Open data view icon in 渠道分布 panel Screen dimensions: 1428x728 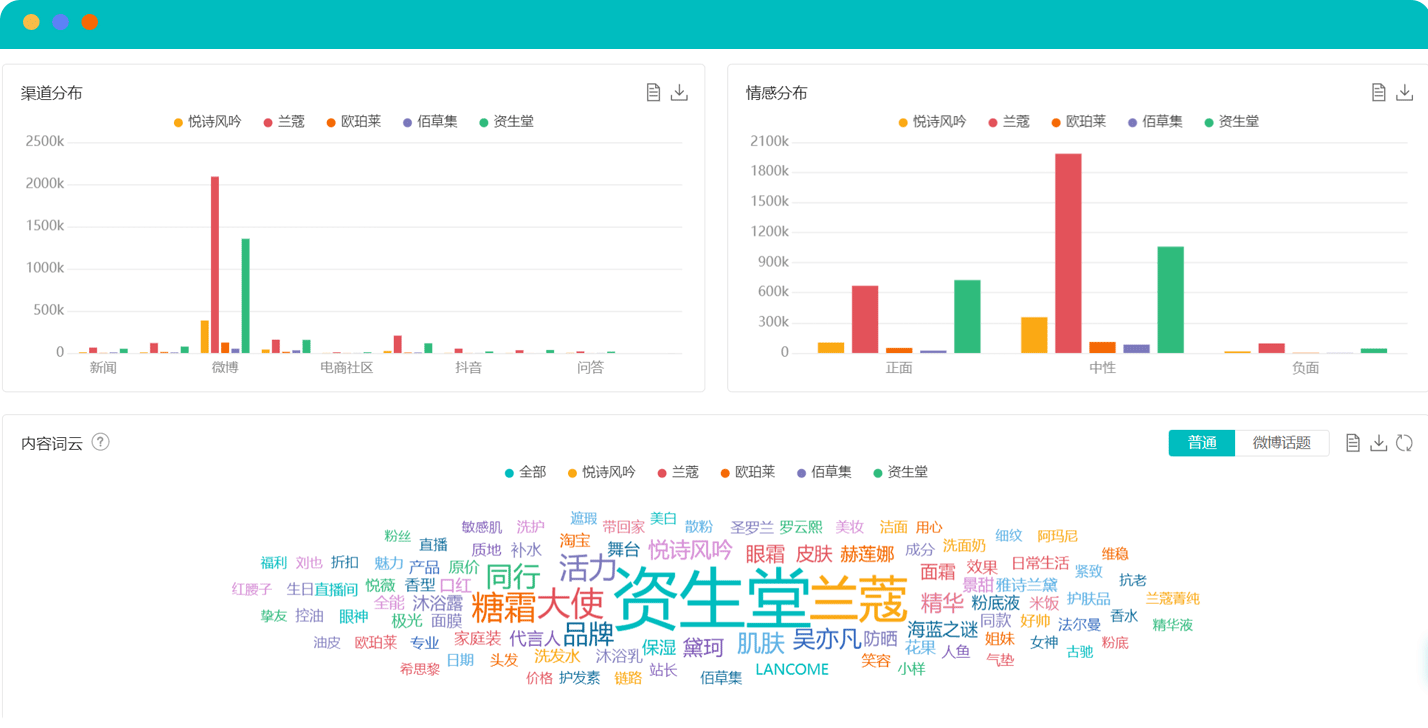point(653,93)
